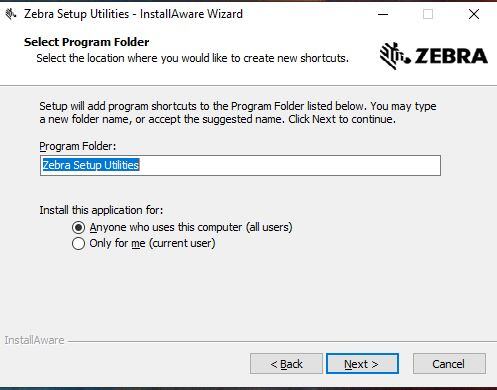Click the "Program Folder:" field label
The width and height of the screenshot is (497, 390).
pos(78,146)
